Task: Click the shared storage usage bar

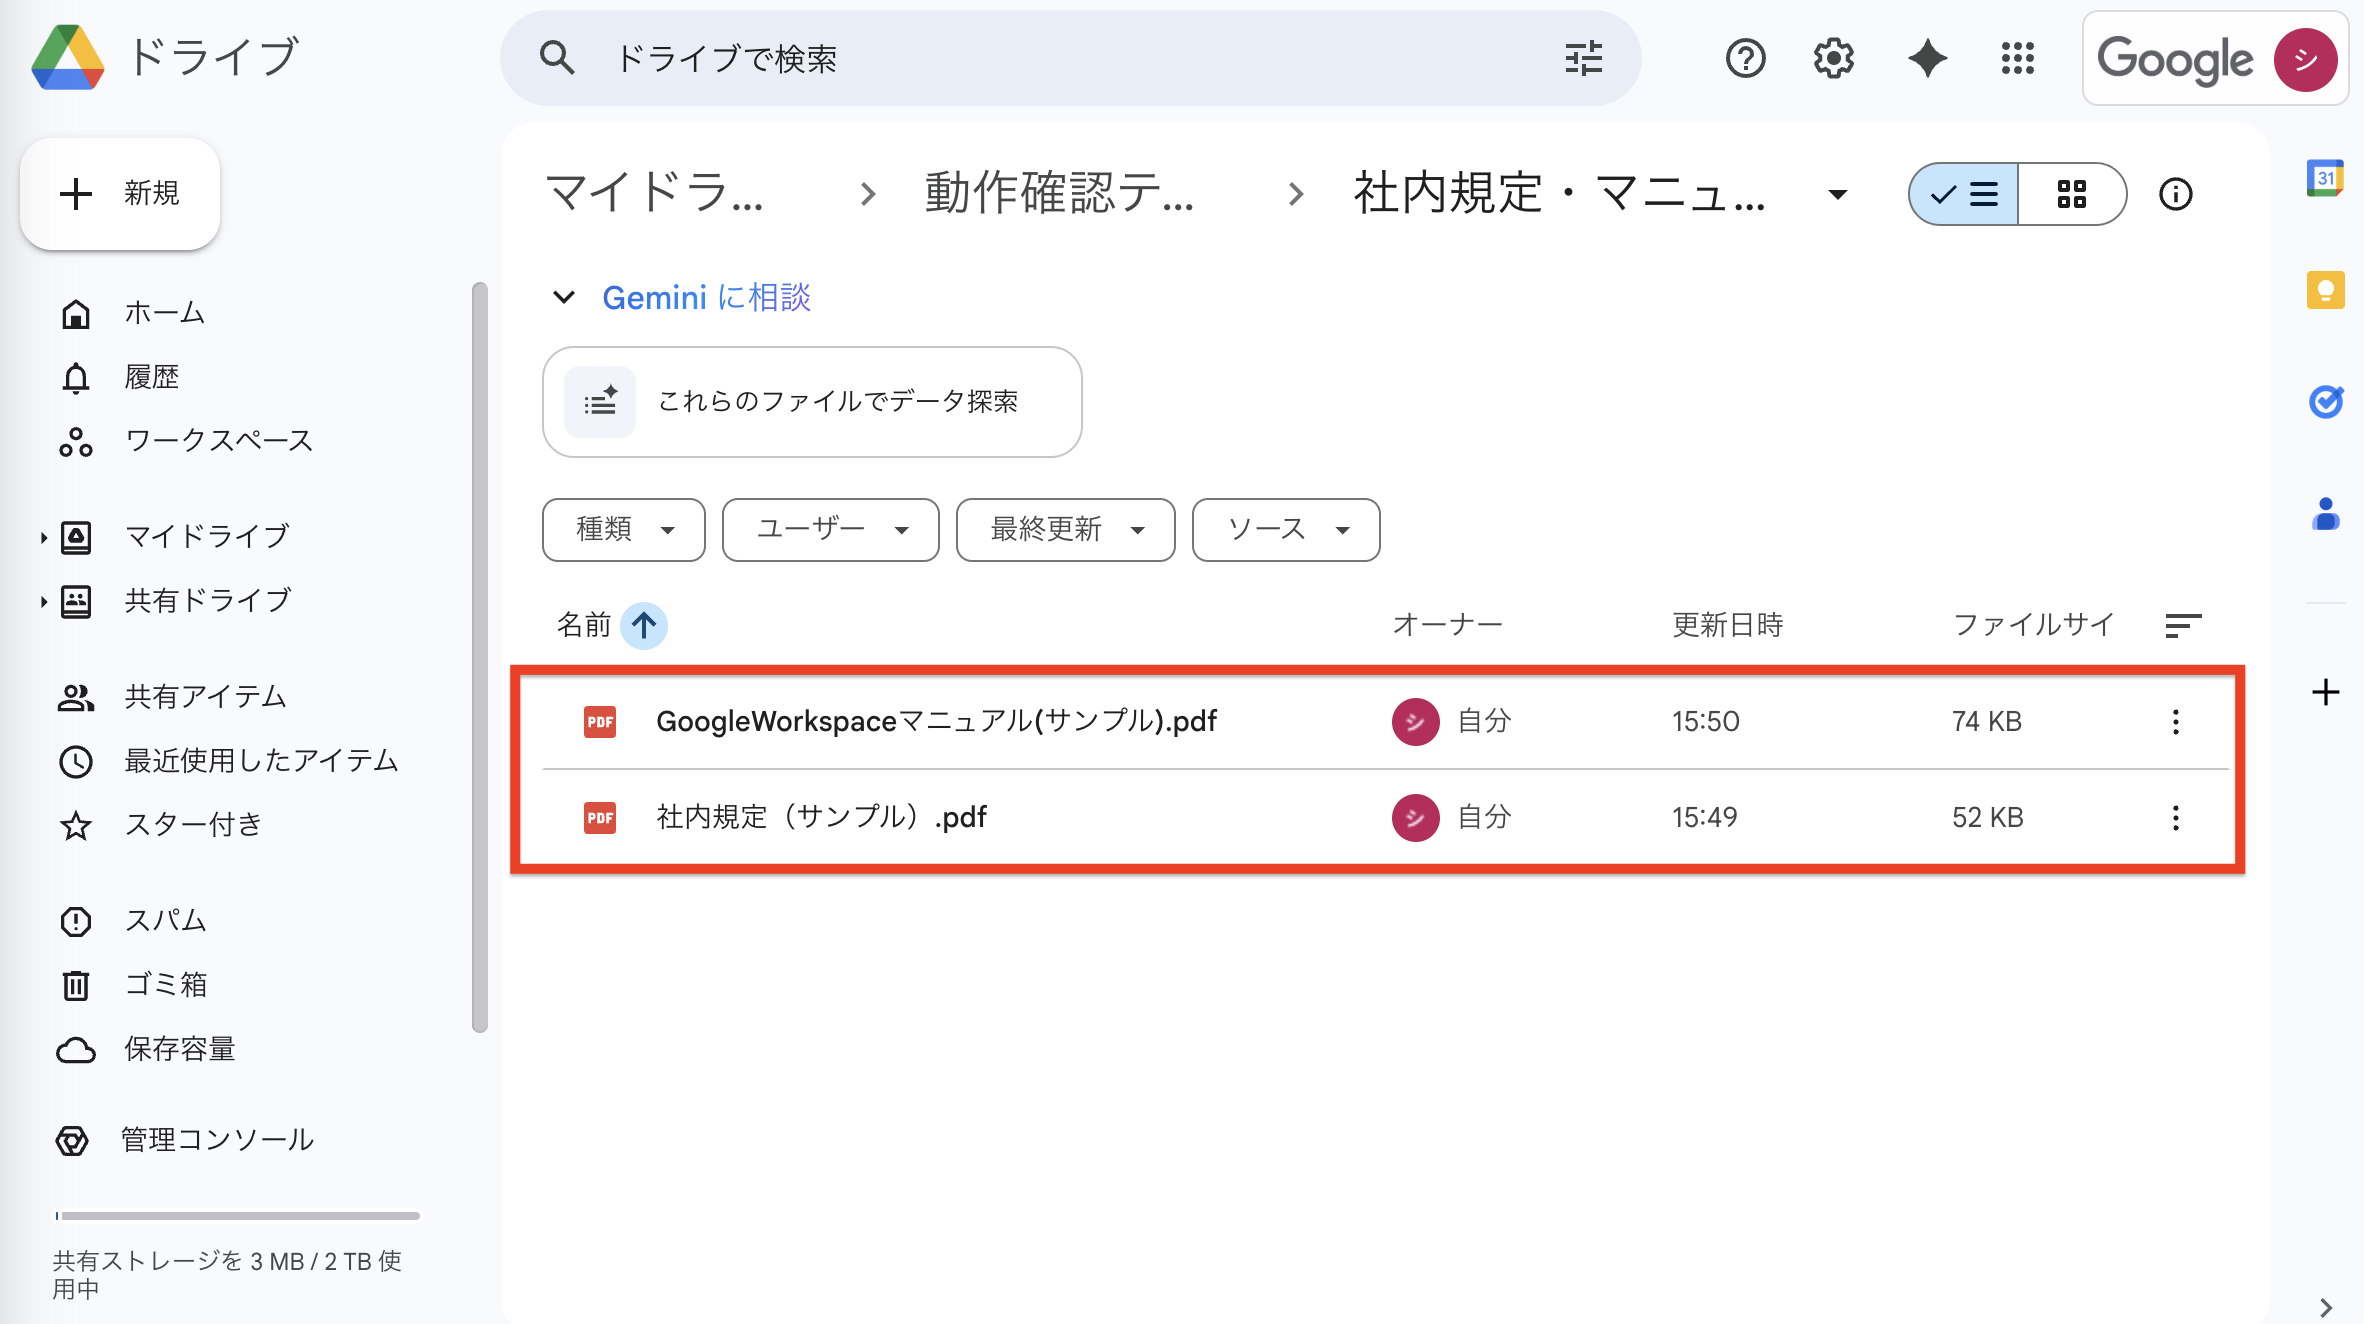Action: [x=237, y=1216]
